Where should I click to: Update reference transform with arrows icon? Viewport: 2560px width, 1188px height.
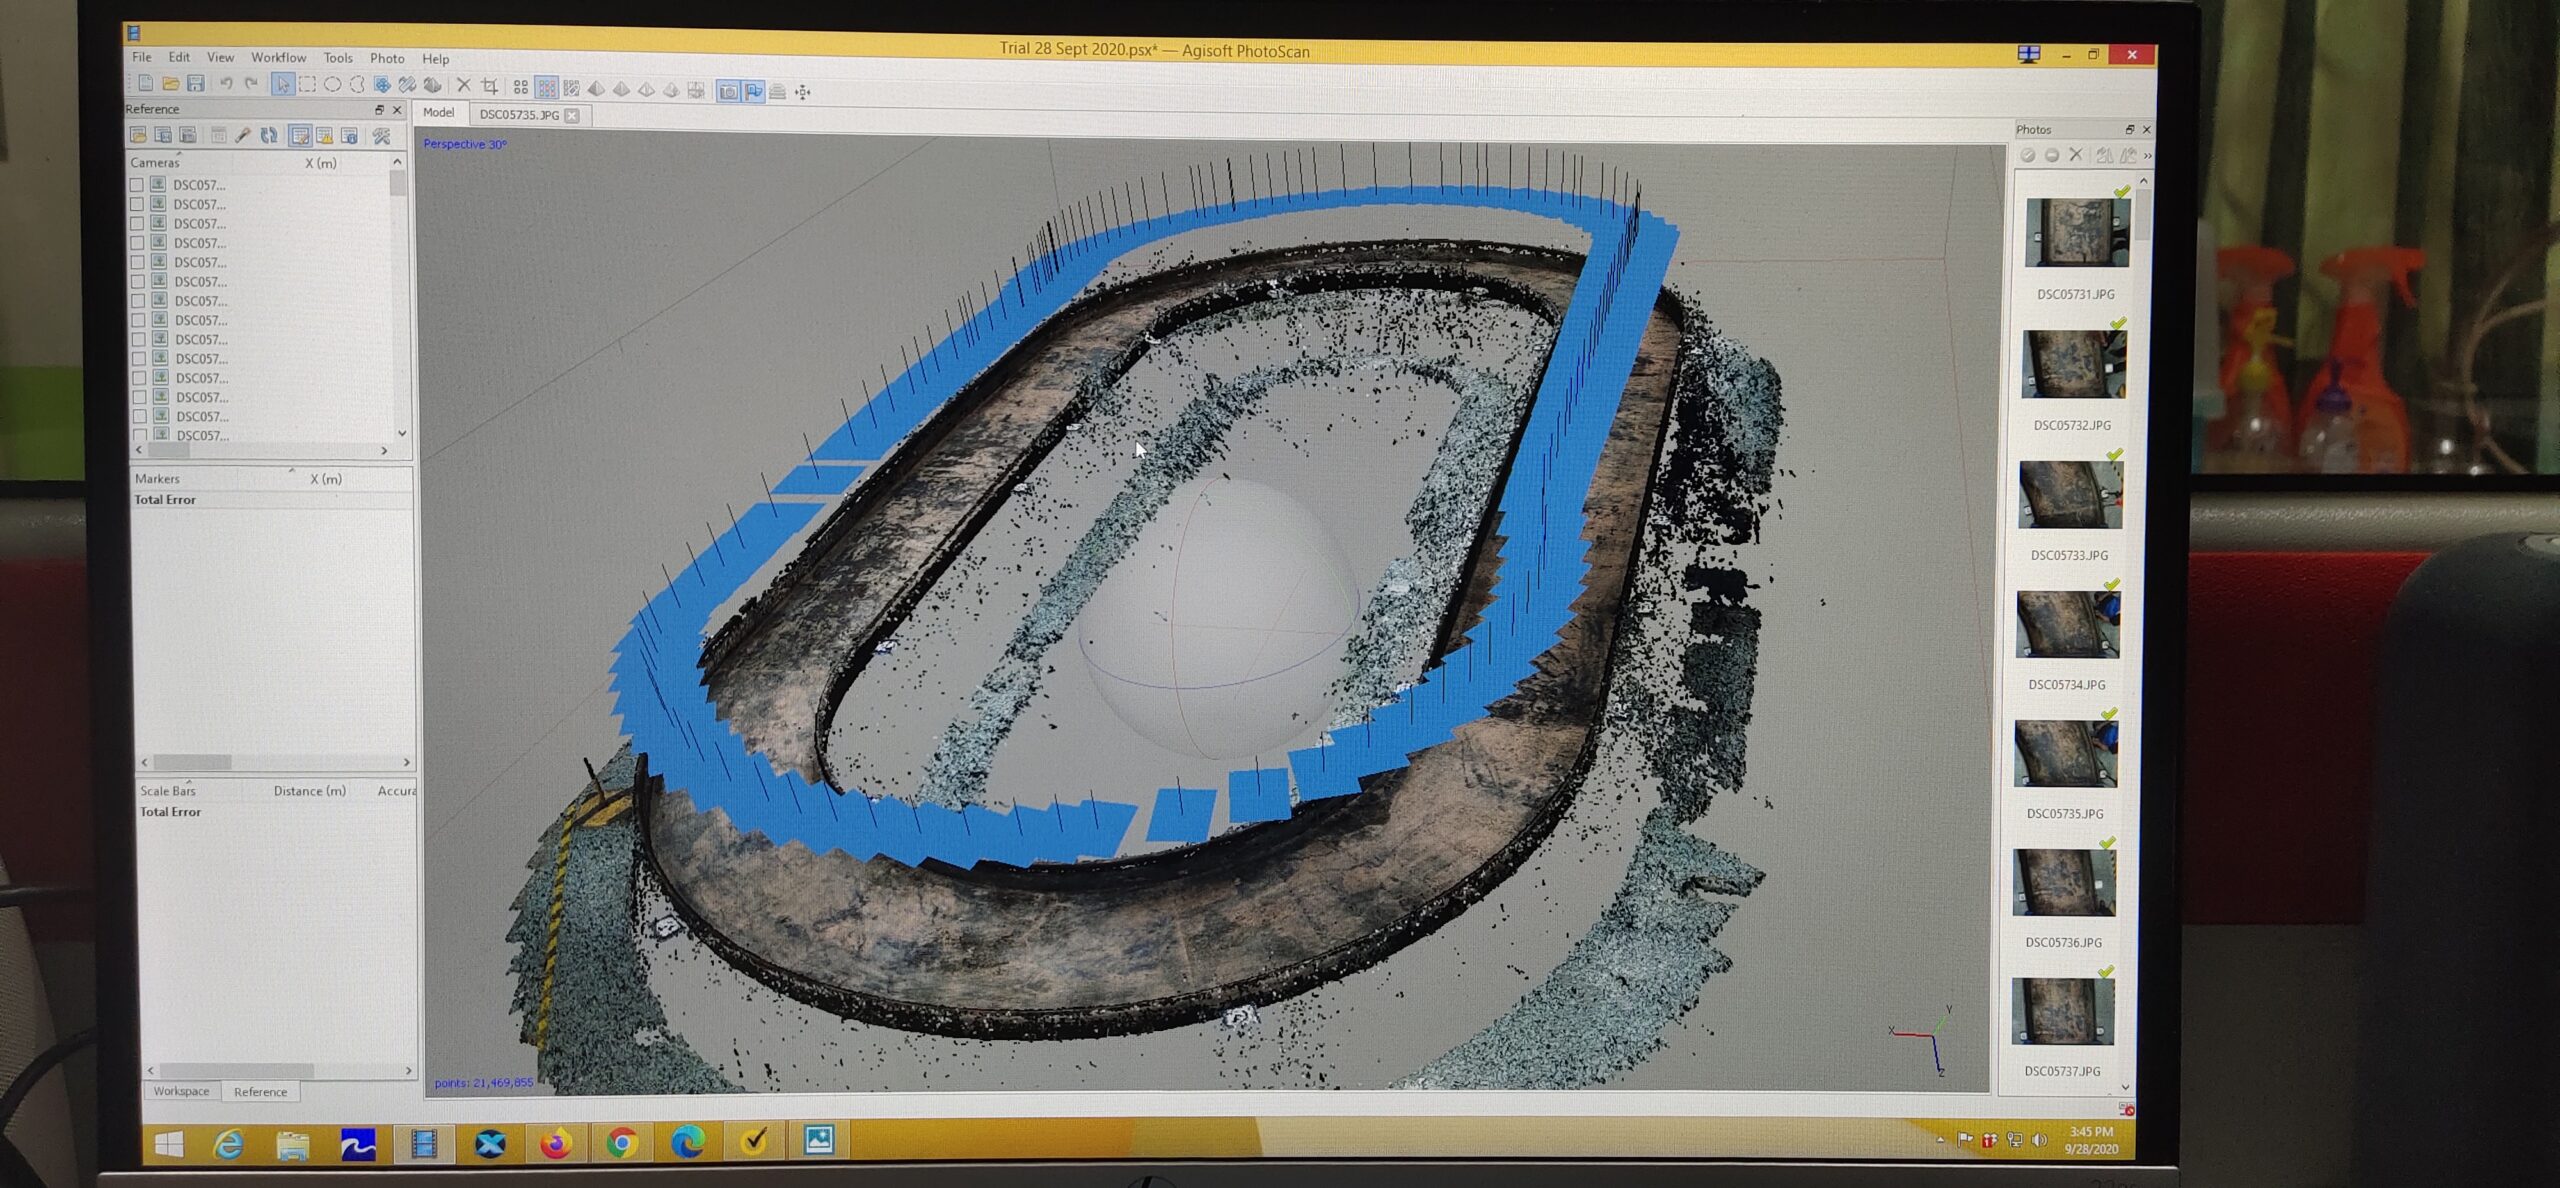tap(269, 135)
